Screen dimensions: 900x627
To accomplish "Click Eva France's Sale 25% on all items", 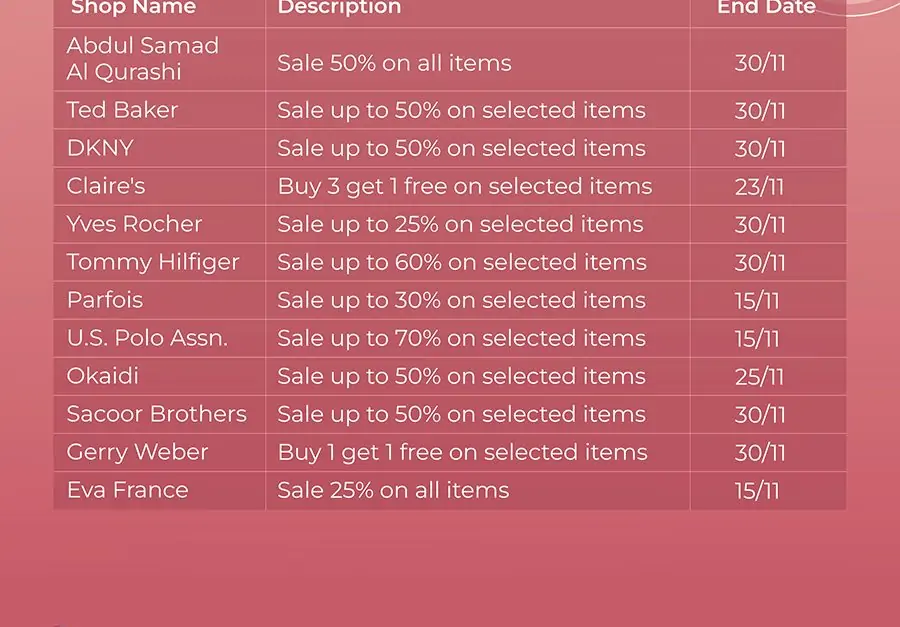I will click(393, 490).
